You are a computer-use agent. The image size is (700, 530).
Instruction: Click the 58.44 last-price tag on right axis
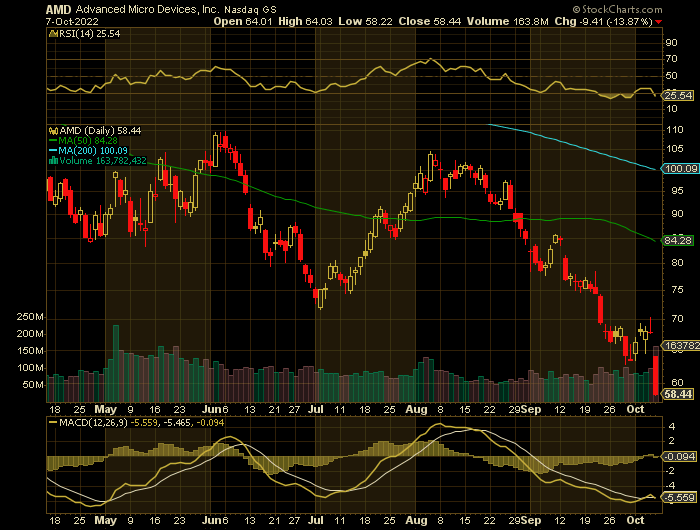click(x=678, y=394)
